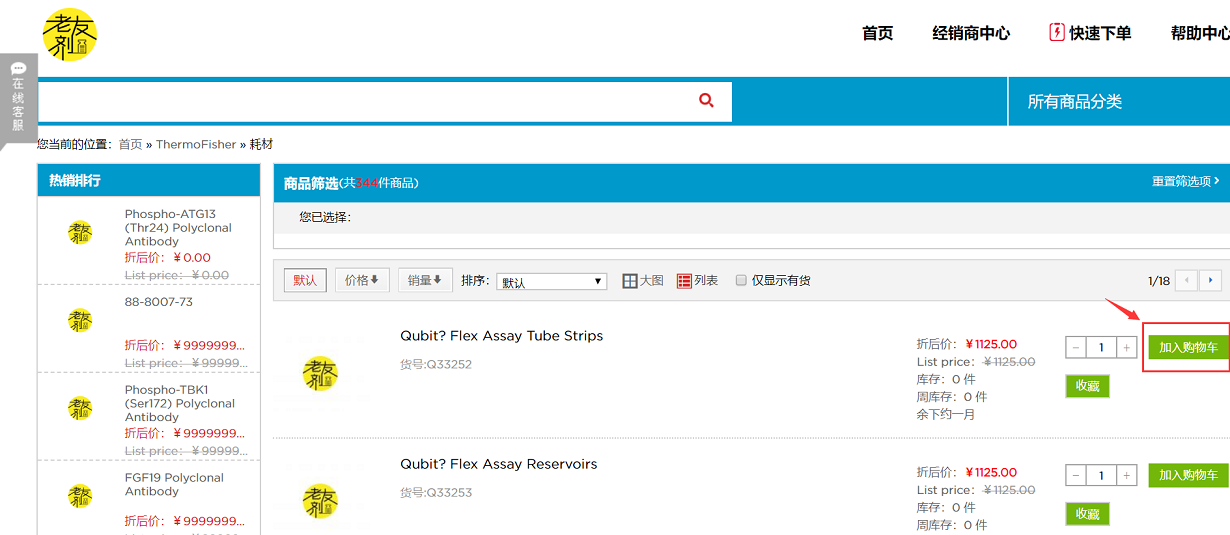Sort products by sales volume
Image resolution: width=1230 pixels, height=535 pixels.
425,281
